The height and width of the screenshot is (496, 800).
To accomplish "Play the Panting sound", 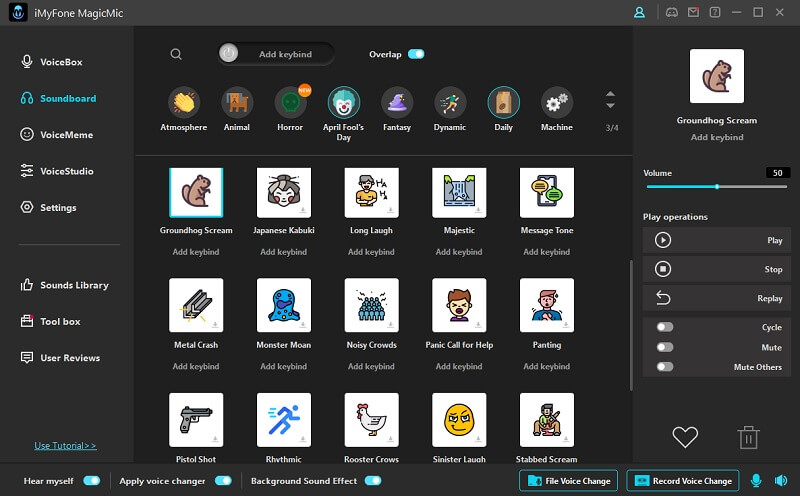I will (547, 305).
